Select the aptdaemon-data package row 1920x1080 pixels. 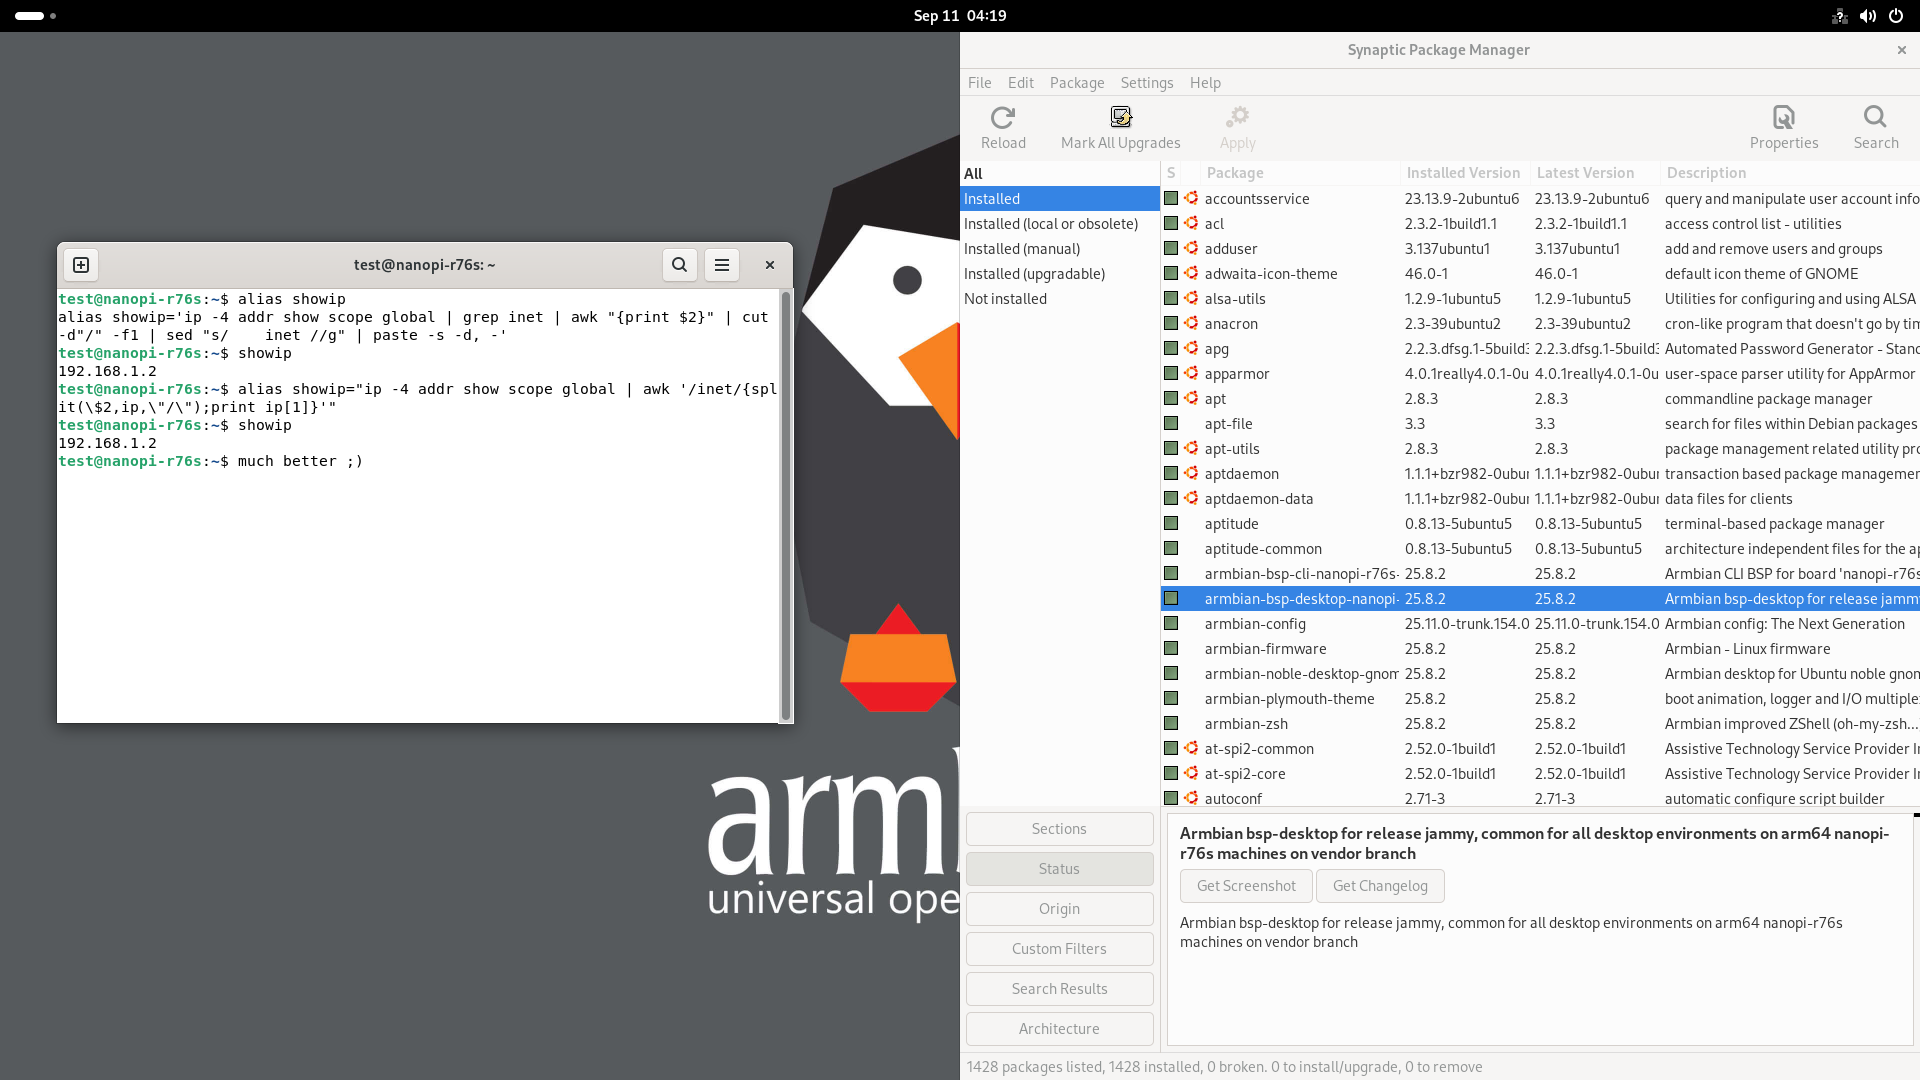(1540, 498)
